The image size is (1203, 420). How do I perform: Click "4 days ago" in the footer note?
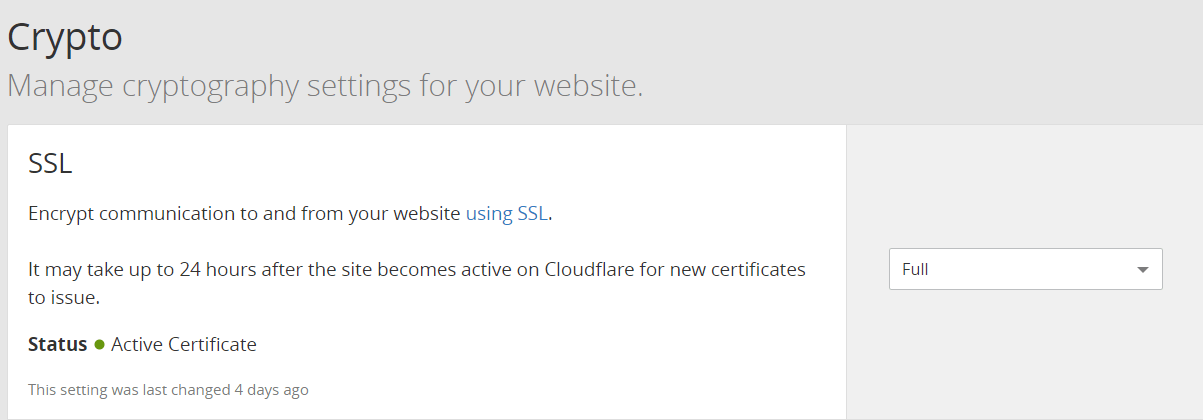271,390
